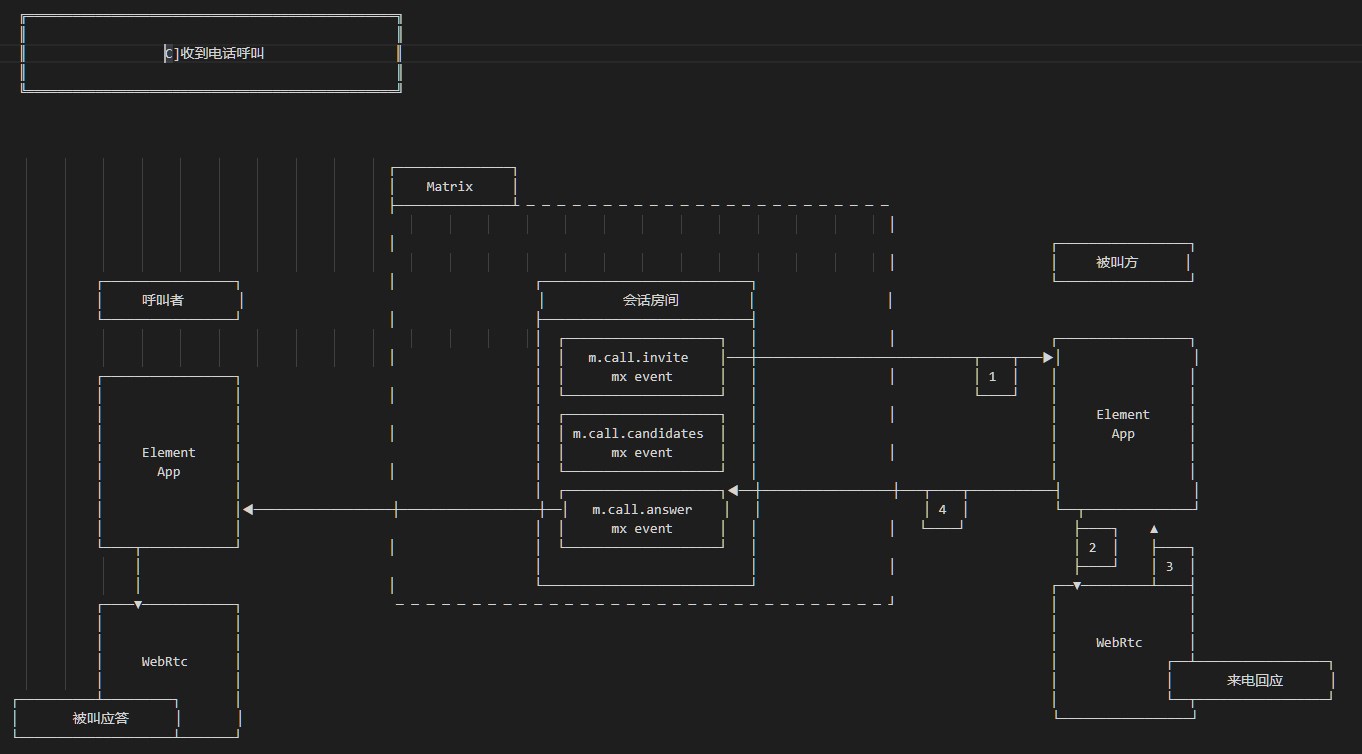Click the 会话房间 header text
Image resolution: width=1362 pixels, height=754 pixels.
point(651,300)
